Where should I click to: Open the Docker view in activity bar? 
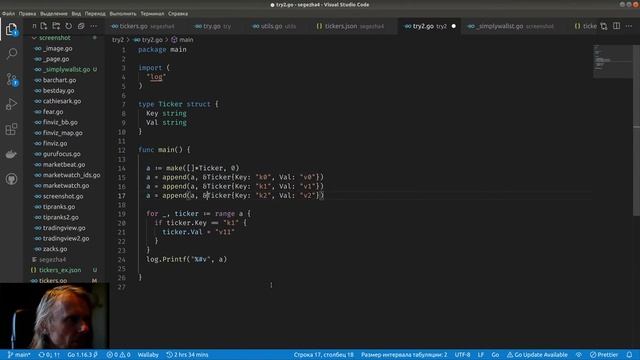point(11,154)
